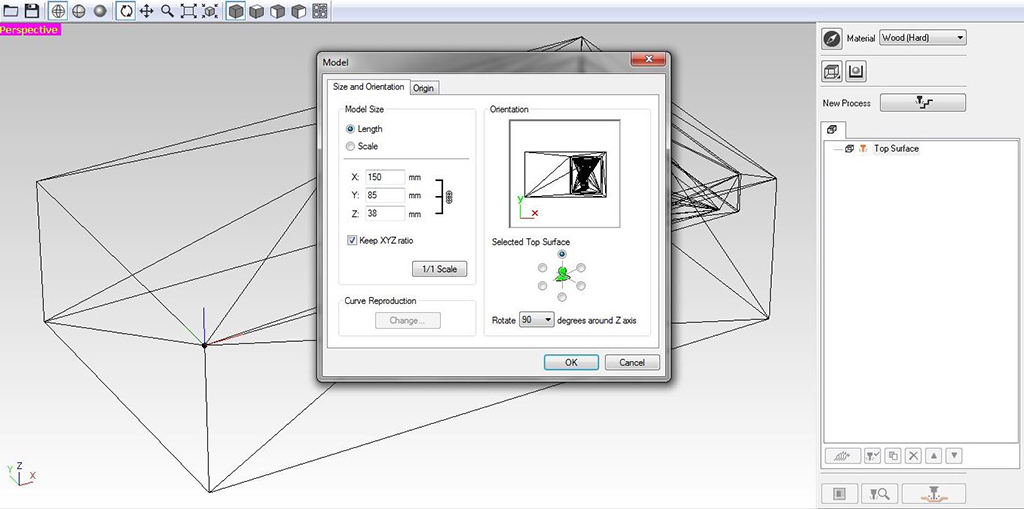Select the all-gray solid cube view icon

tap(236, 11)
